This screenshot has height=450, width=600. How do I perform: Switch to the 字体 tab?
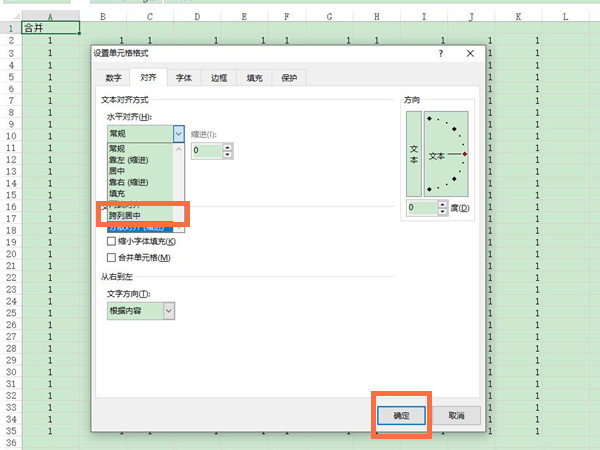(184, 78)
